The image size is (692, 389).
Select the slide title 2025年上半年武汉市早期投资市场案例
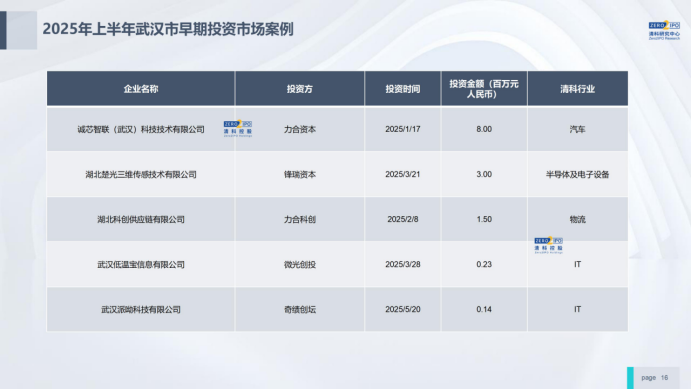(168, 29)
